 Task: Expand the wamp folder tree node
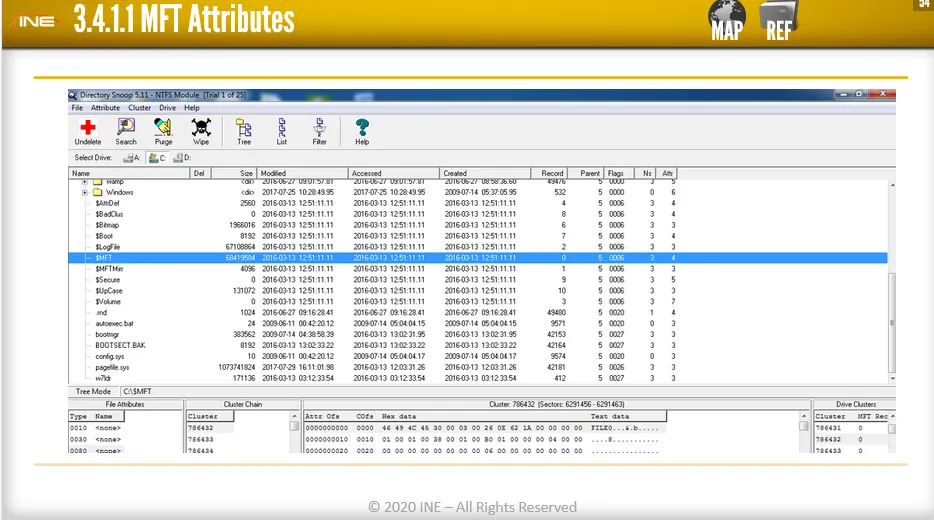tap(85, 182)
